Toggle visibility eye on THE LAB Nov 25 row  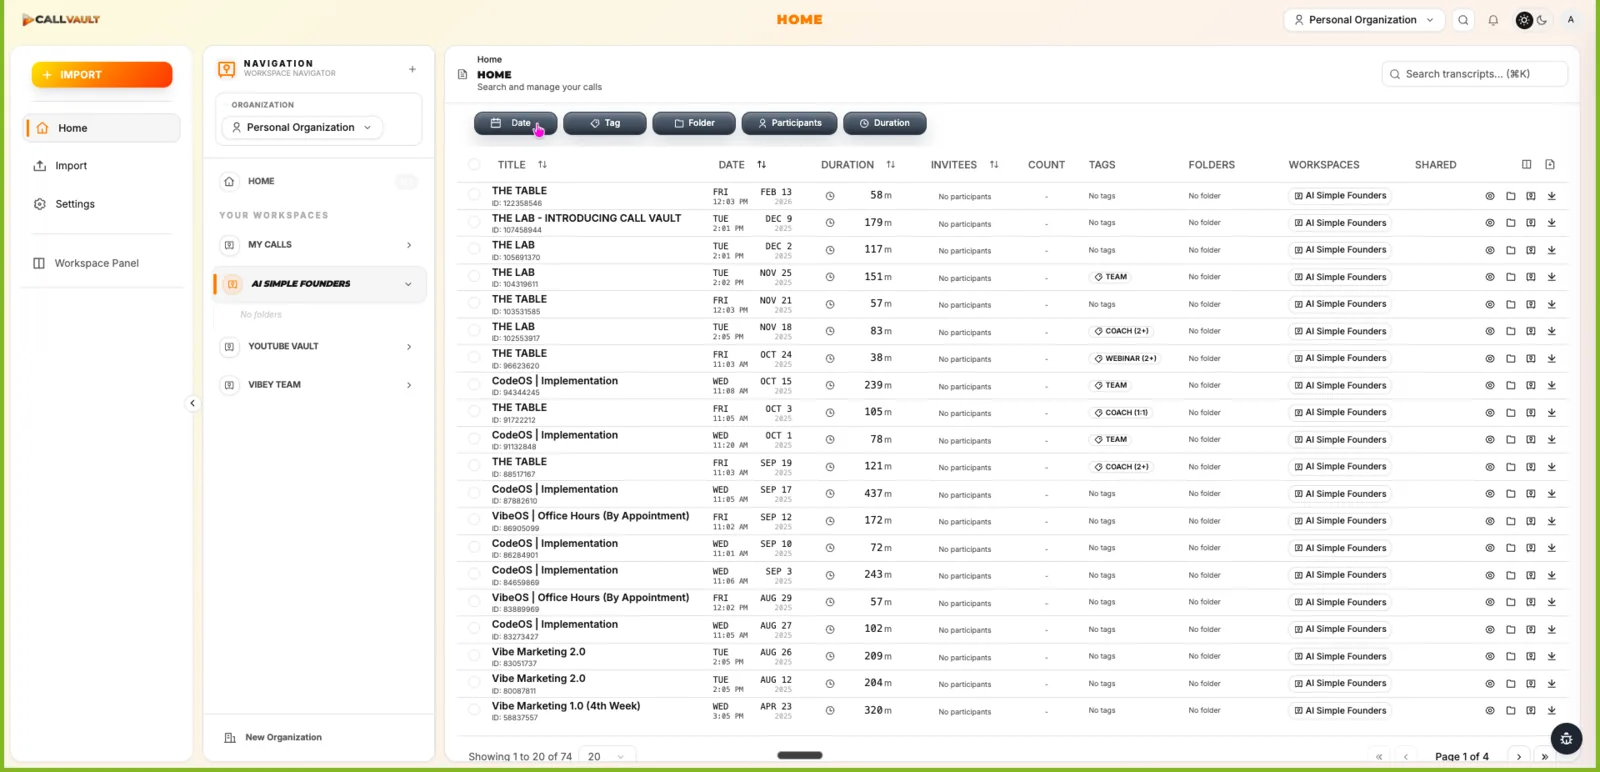coord(1490,277)
